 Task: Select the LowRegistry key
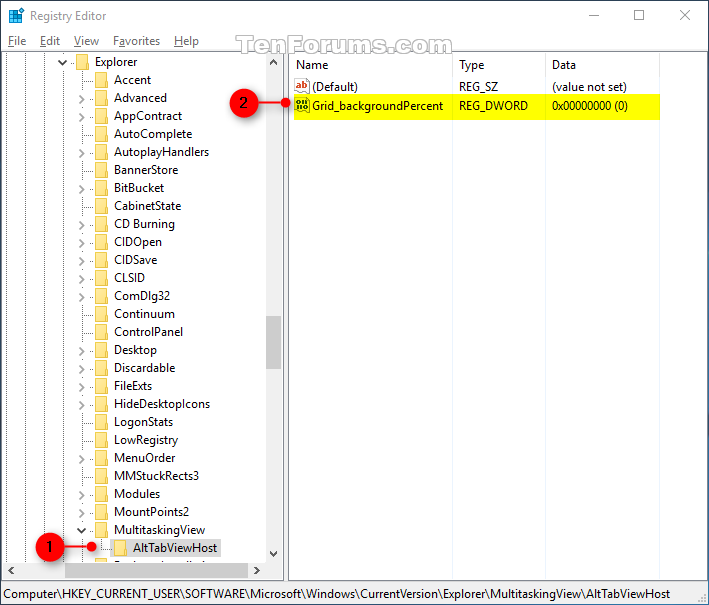pyautogui.click(x=146, y=440)
